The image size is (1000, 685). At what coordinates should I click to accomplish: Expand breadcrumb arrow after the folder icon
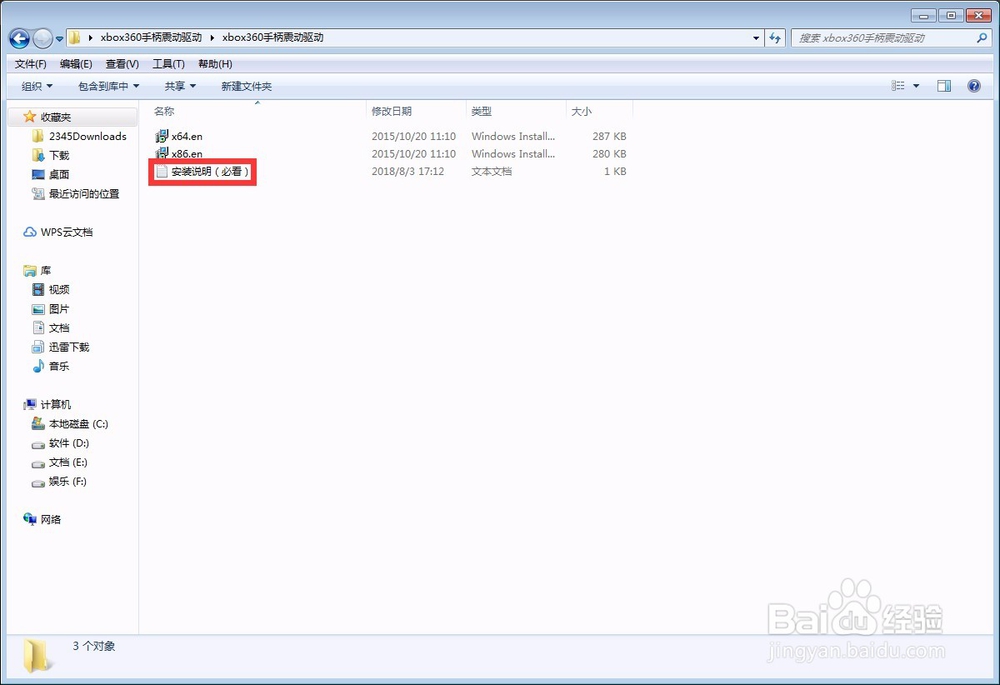click(91, 38)
